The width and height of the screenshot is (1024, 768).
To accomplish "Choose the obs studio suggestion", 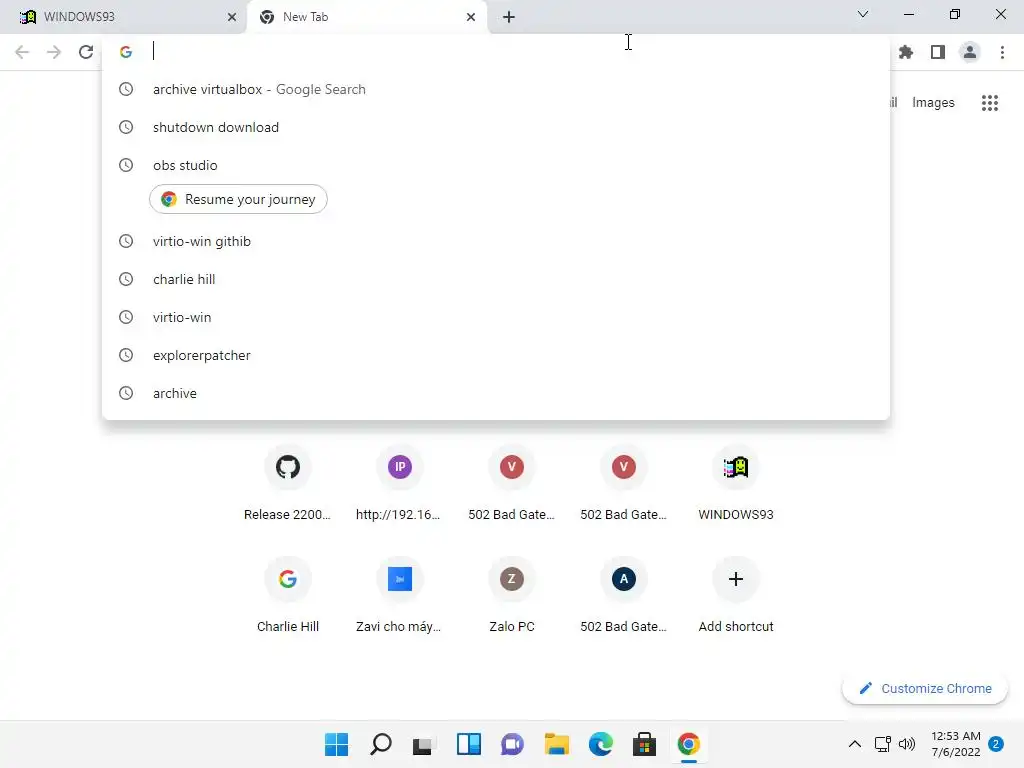I will pyautogui.click(x=496, y=165).
